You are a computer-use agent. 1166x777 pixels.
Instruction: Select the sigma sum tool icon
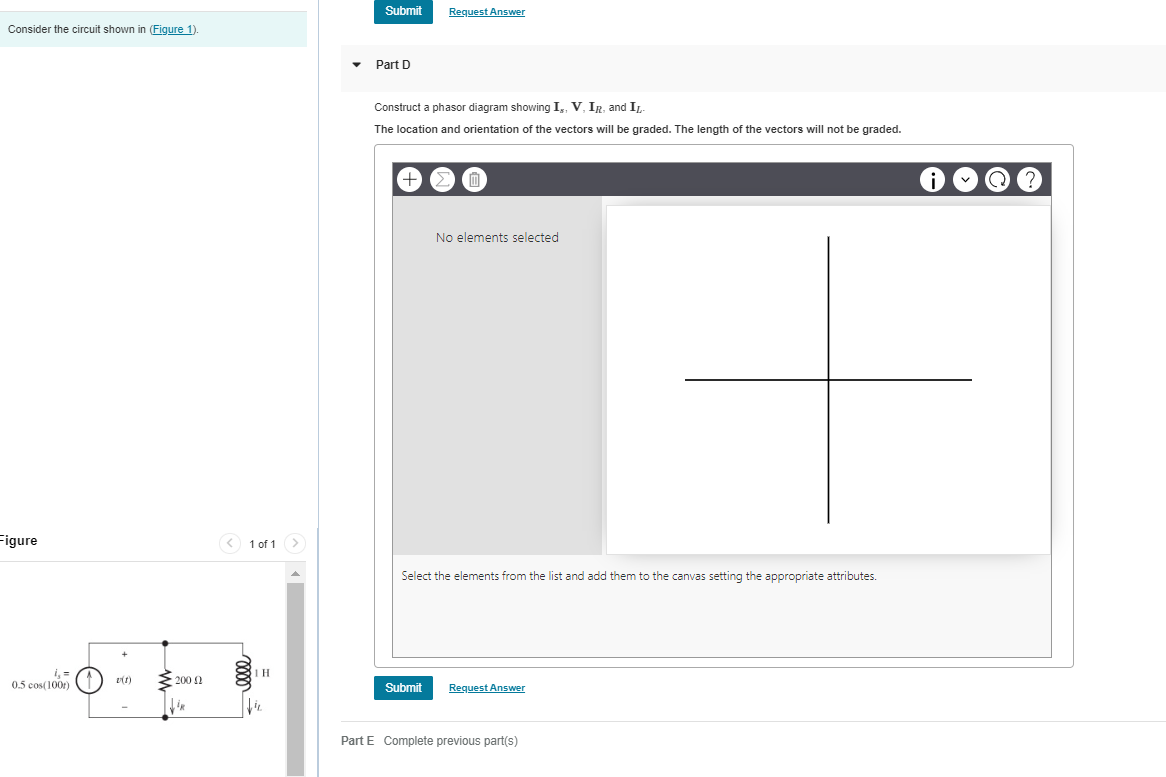point(442,179)
